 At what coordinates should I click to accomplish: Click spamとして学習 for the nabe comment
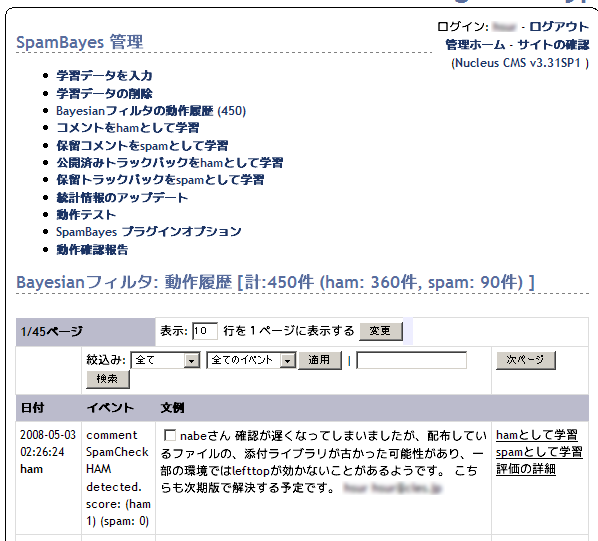coord(539,452)
